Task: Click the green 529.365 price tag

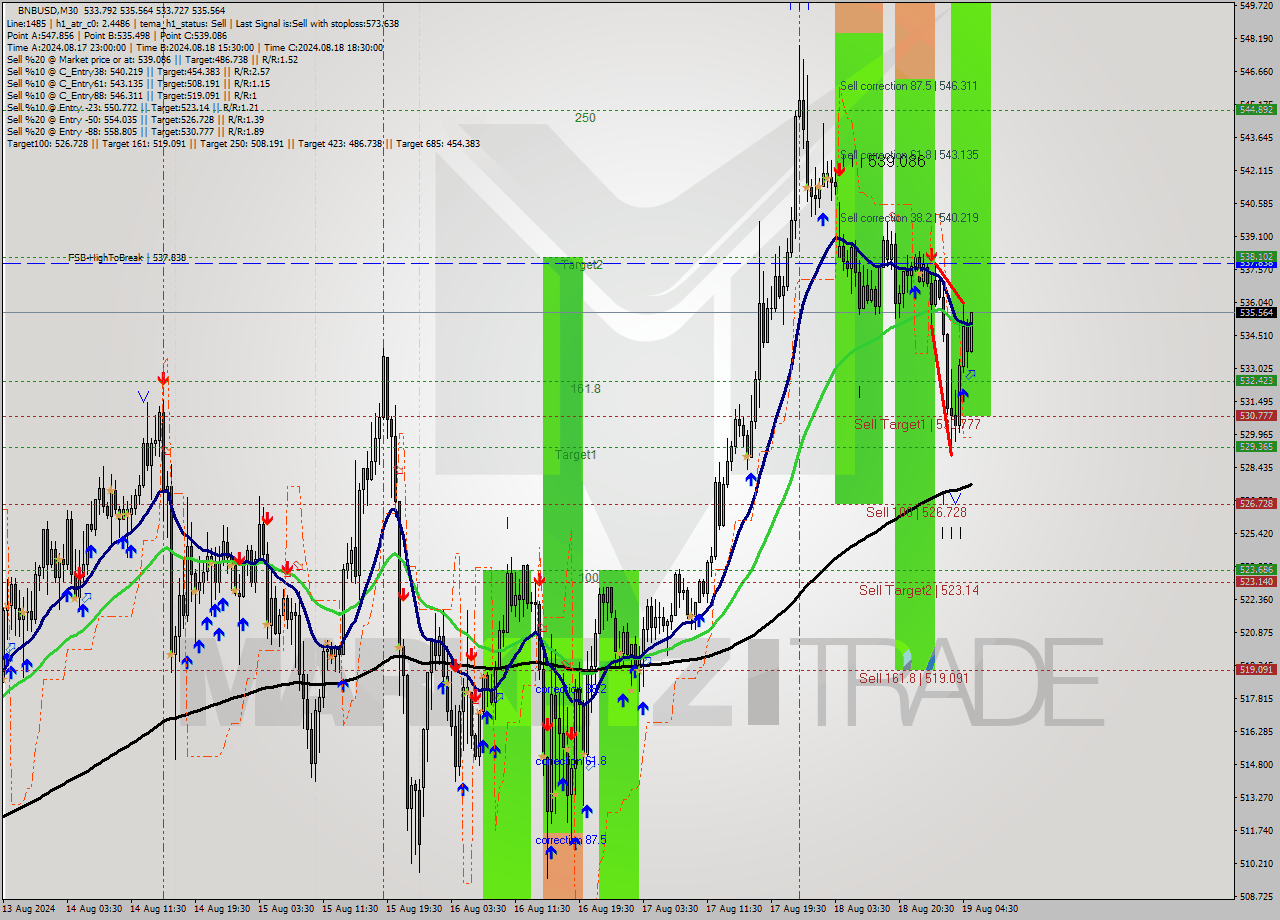Action: [x=1256, y=446]
